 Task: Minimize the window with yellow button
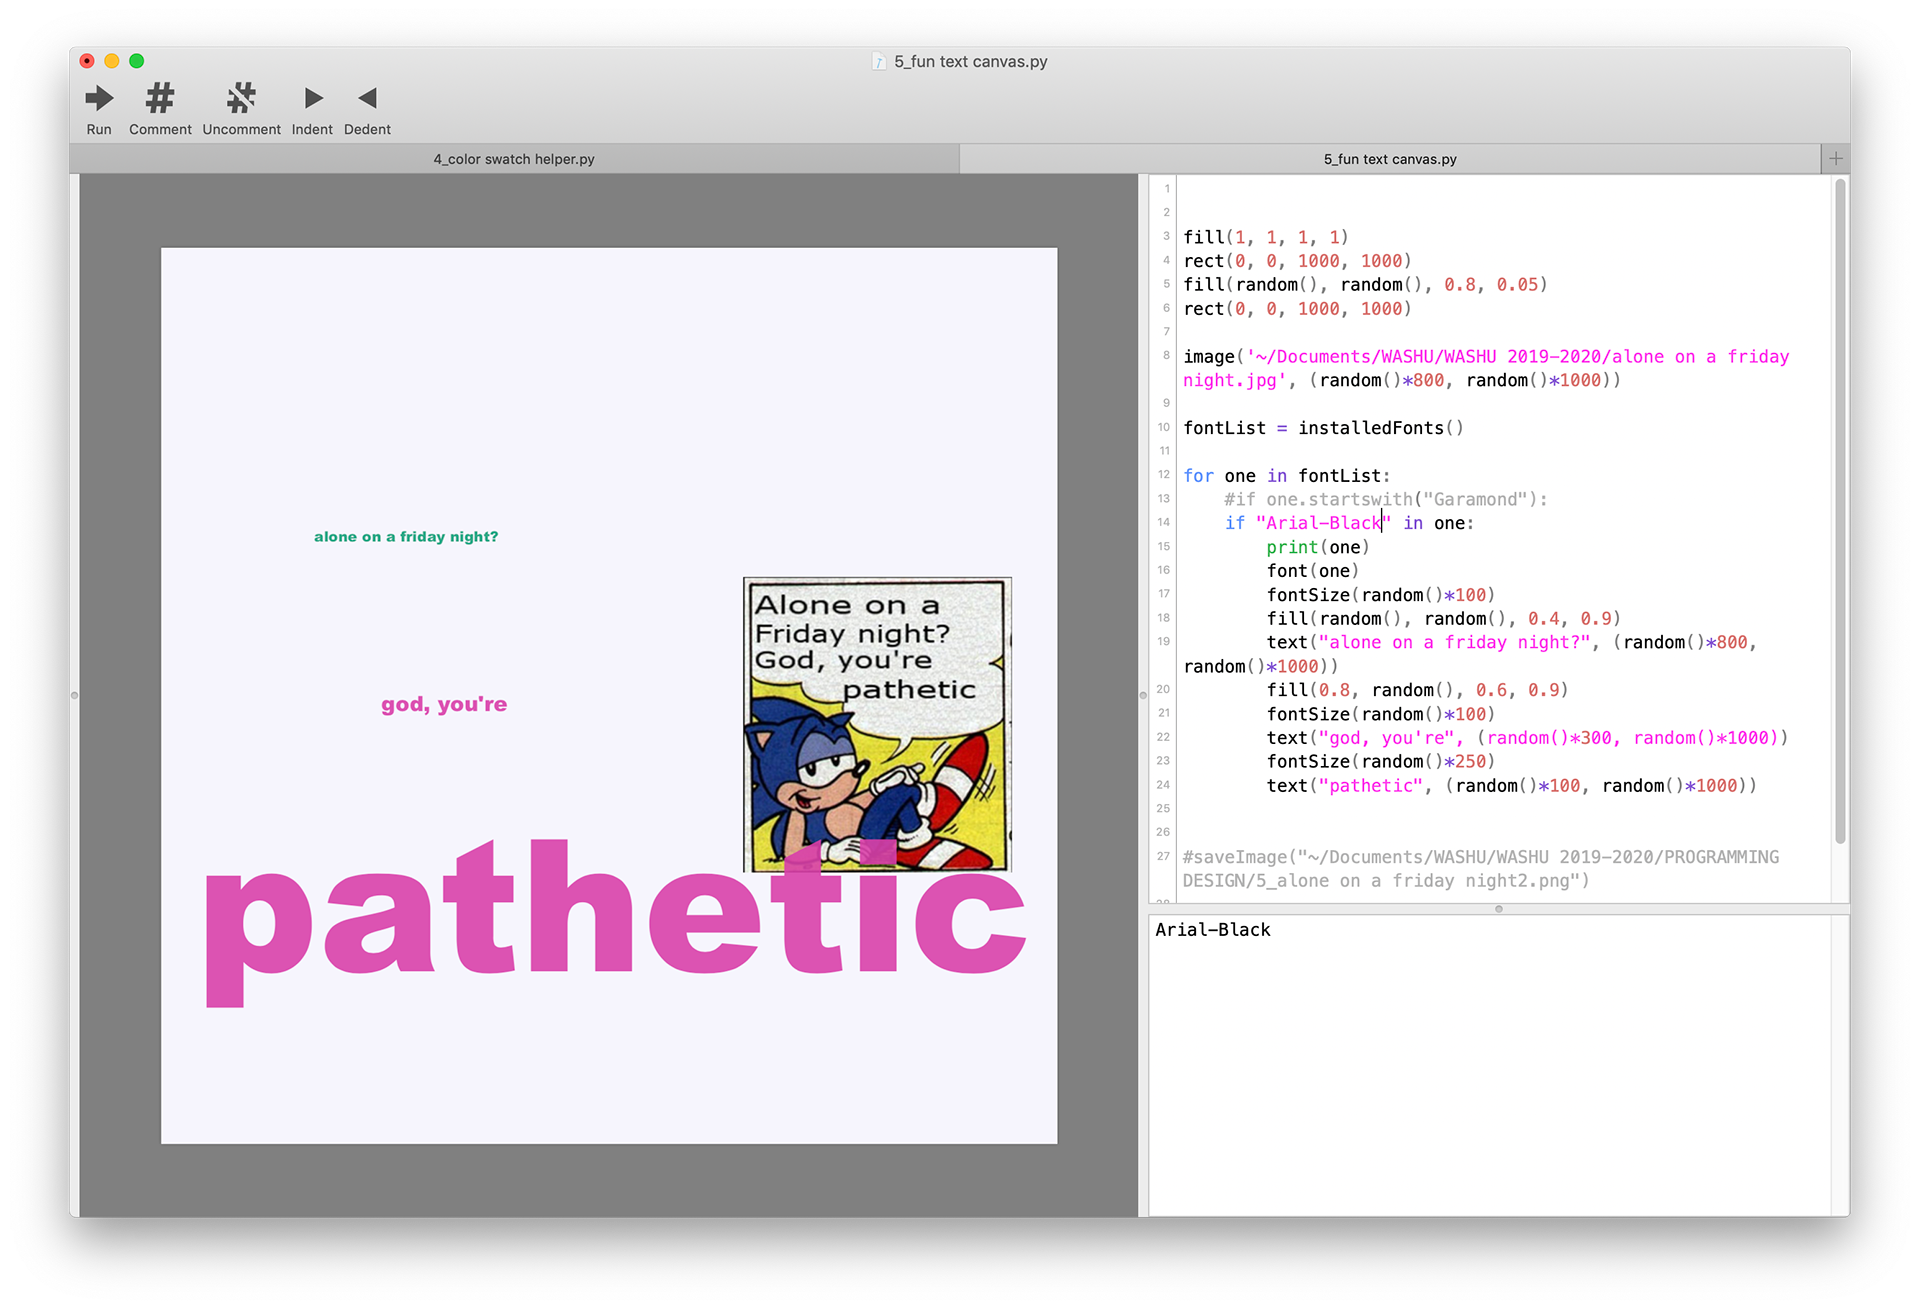[x=112, y=61]
